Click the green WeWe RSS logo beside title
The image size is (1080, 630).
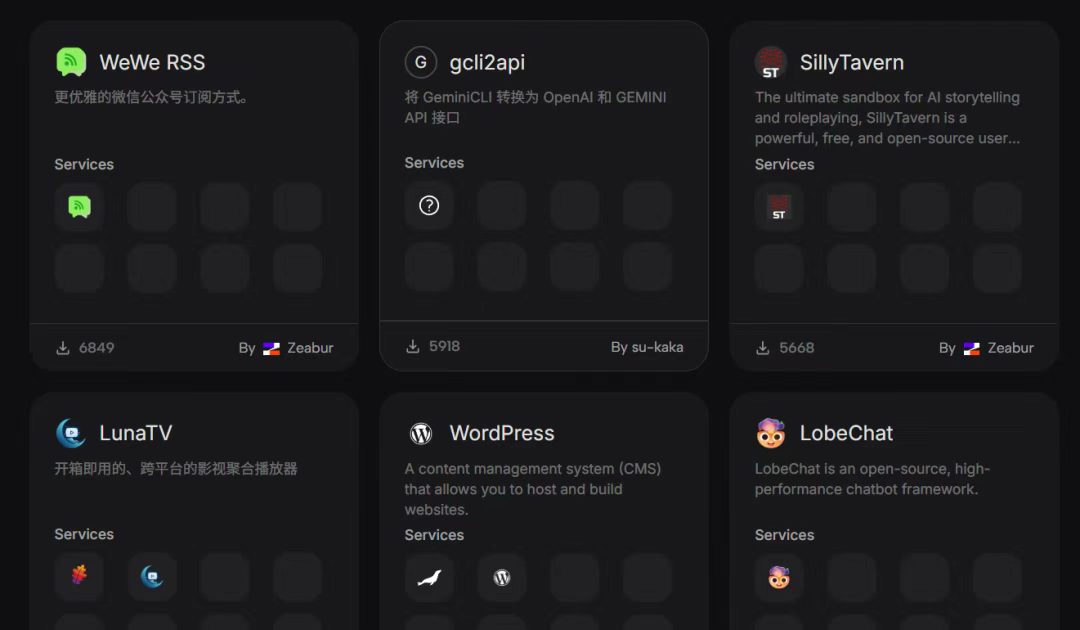(x=71, y=62)
